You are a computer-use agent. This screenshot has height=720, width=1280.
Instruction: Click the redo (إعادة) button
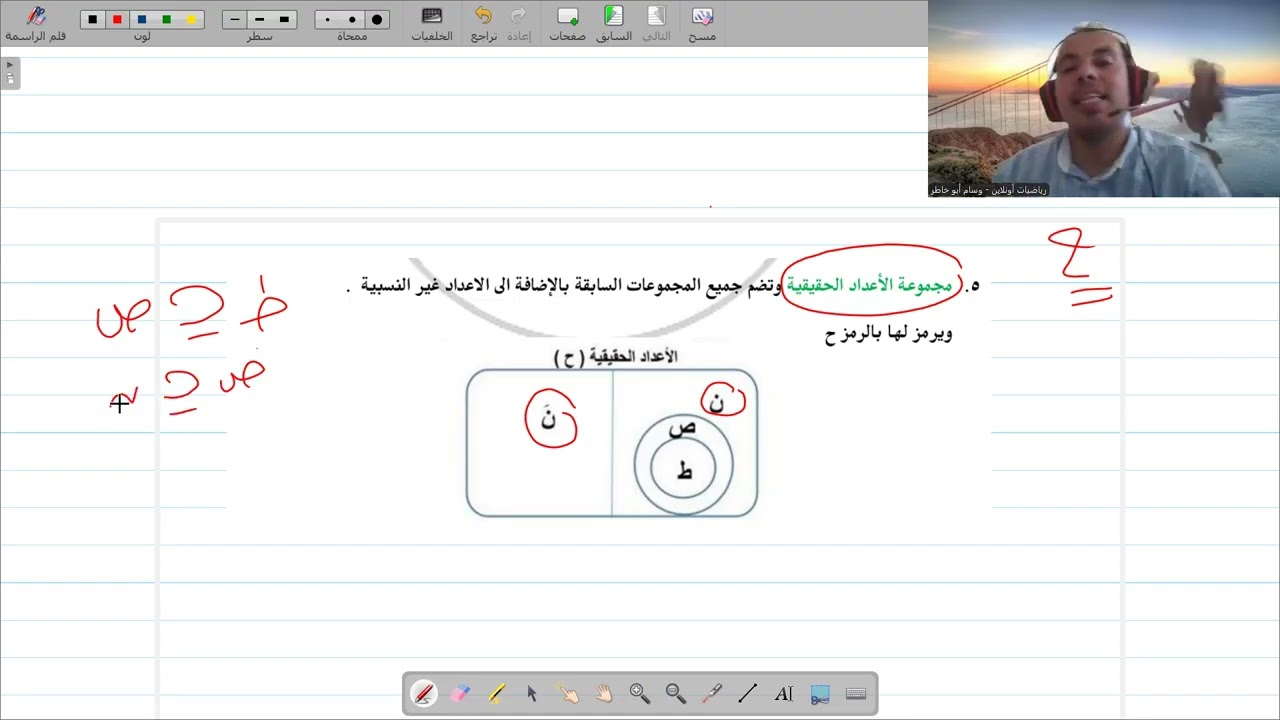518,24
